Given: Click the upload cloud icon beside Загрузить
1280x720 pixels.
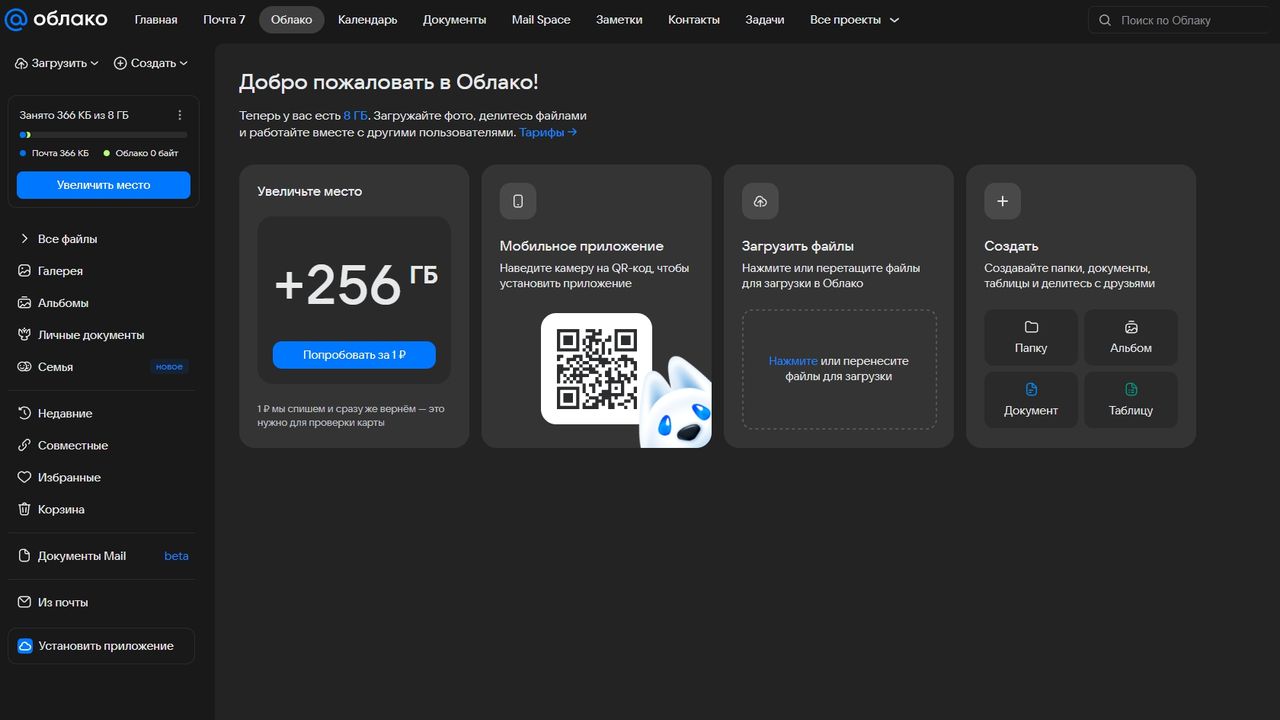Looking at the screenshot, I should [21, 63].
